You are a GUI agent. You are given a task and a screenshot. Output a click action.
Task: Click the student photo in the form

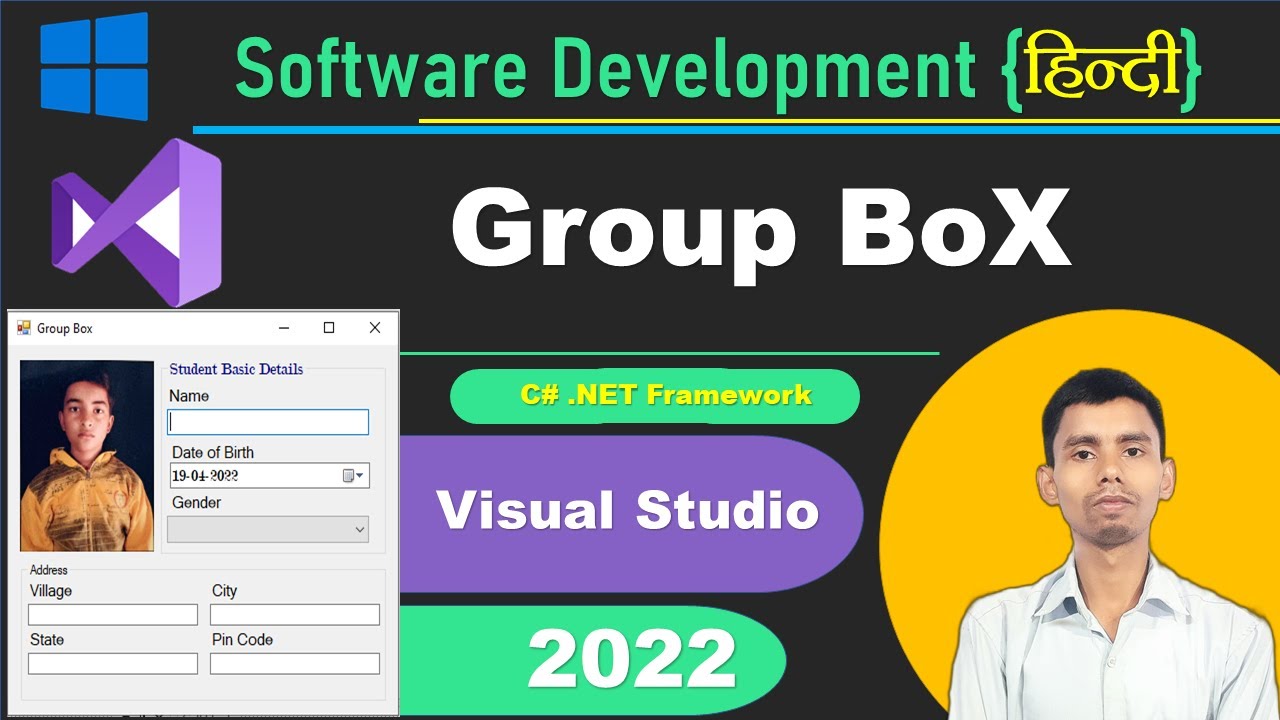pos(87,456)
